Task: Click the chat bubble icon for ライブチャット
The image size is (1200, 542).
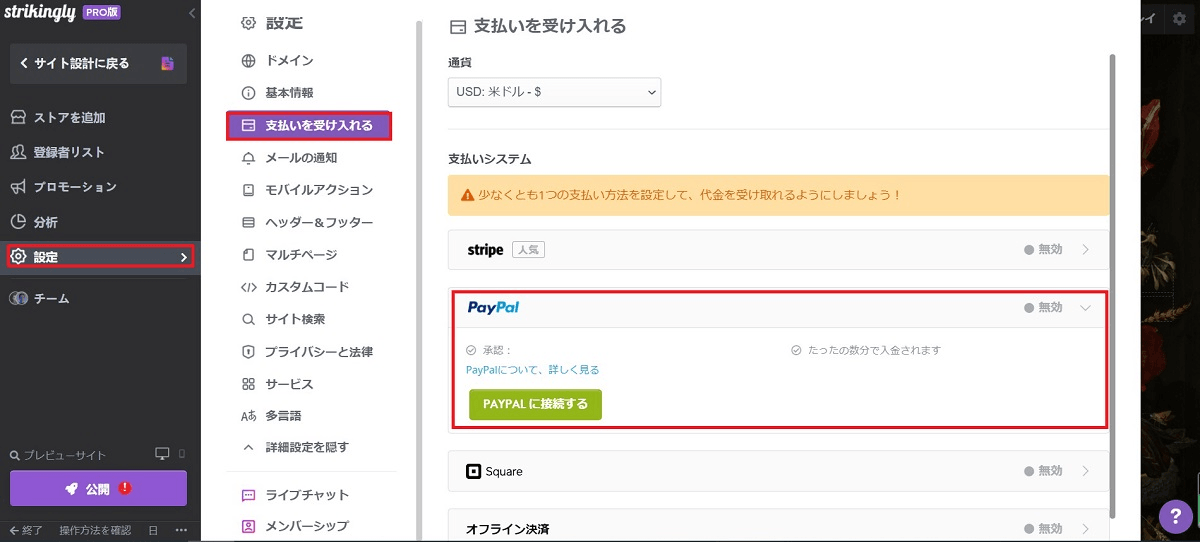Action: (249, 495)
